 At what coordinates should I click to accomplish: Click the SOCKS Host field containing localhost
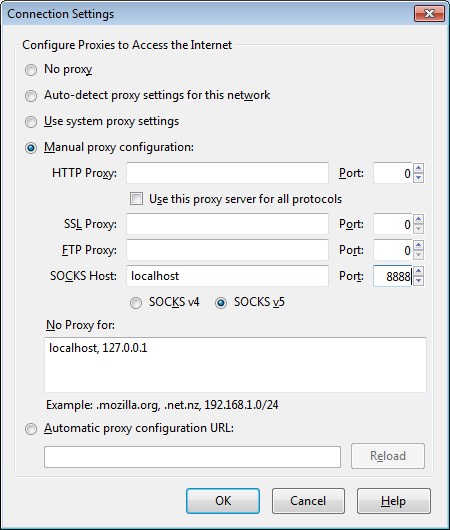[x=227, y=276]
